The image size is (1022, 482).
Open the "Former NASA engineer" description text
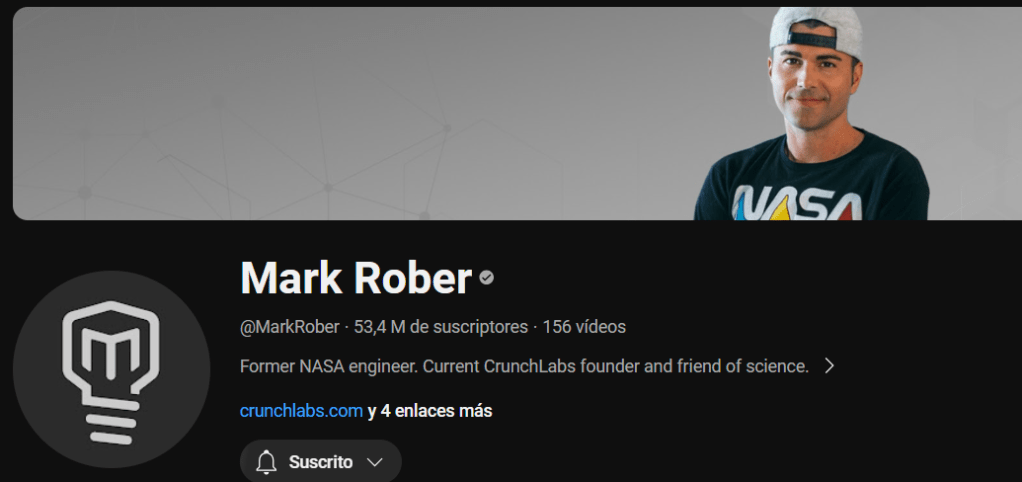point(524,366)
